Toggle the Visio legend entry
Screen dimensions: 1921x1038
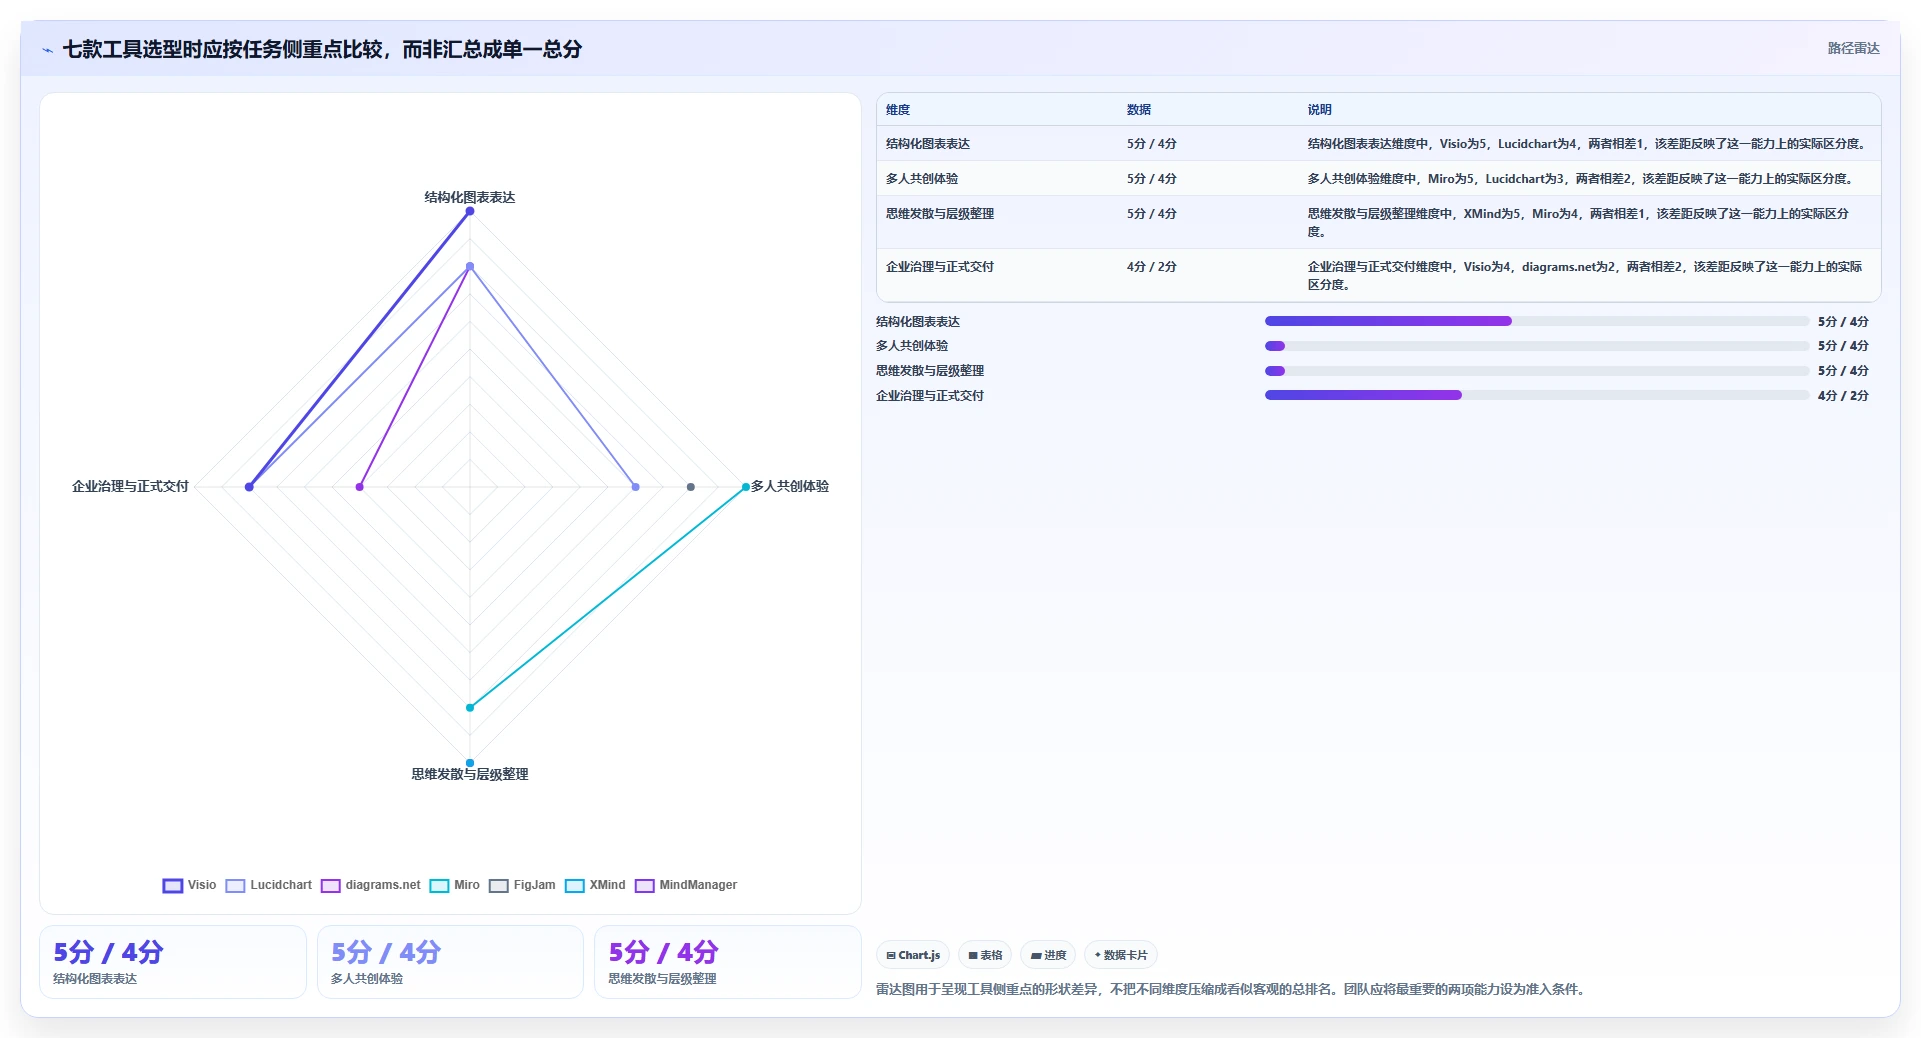click(x=190, y=885)
